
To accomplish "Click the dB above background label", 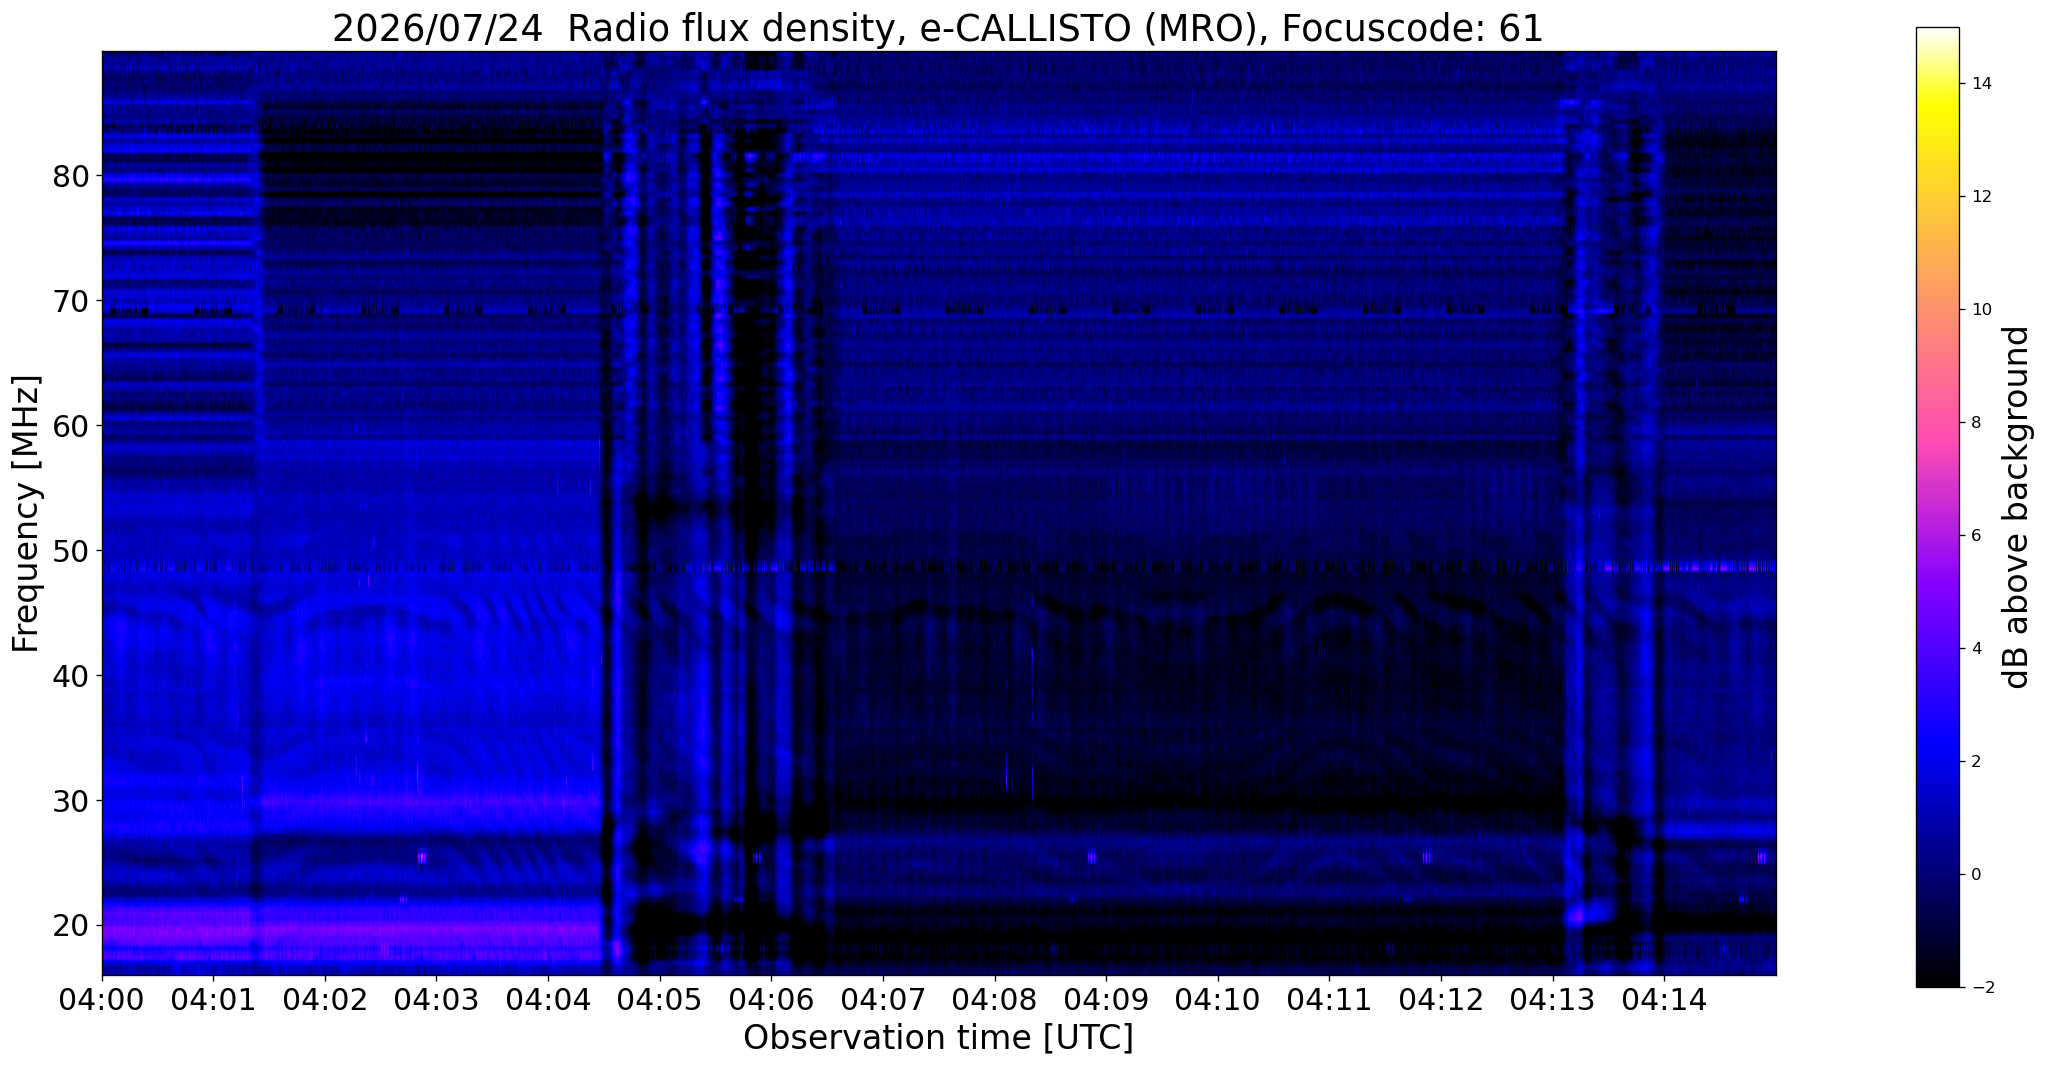I will pyautogui.click(x=2018, y=507).
